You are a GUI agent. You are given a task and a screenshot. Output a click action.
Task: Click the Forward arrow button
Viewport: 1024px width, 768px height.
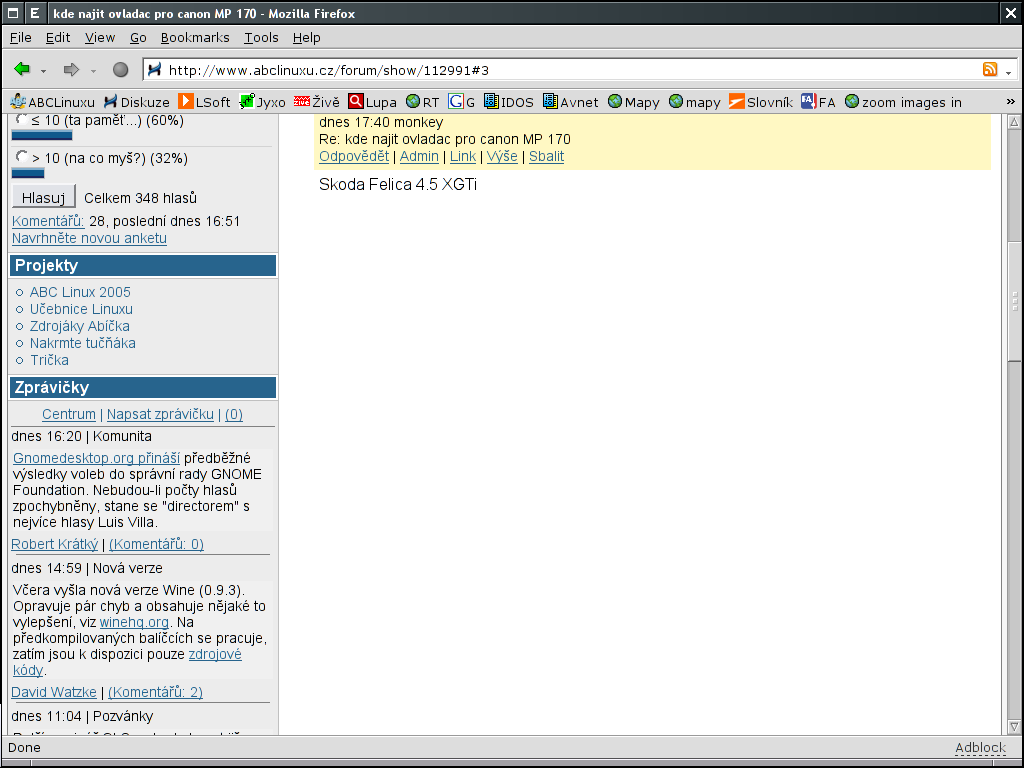[71, 70]
